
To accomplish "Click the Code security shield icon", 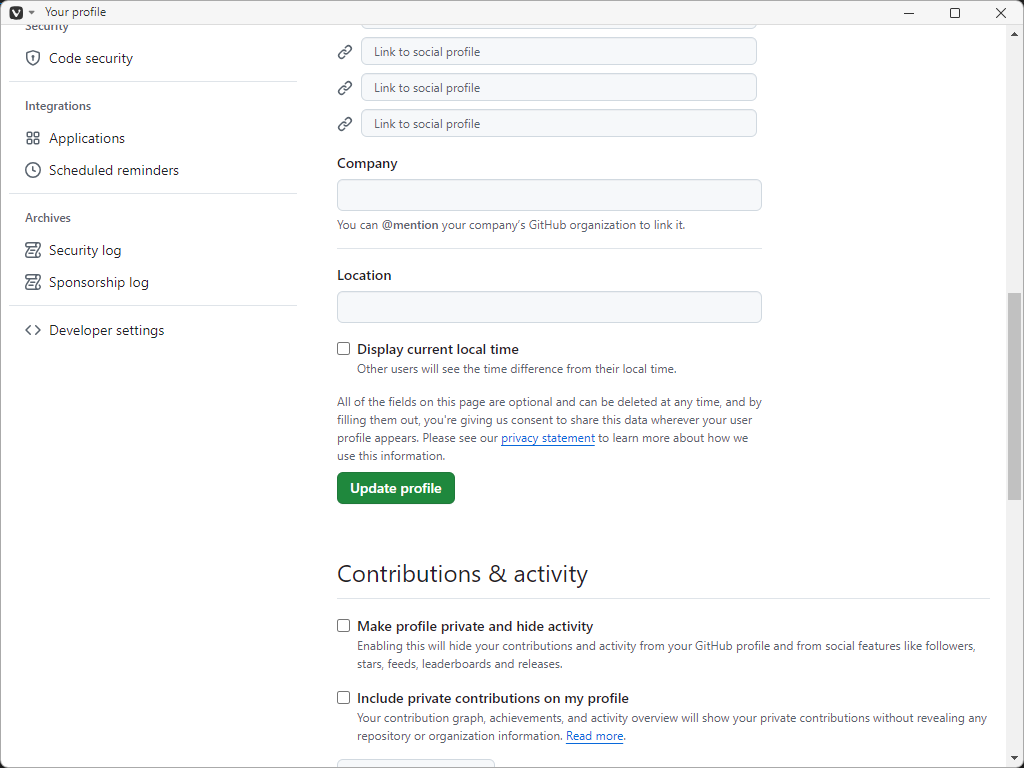I will pos(33,58).
